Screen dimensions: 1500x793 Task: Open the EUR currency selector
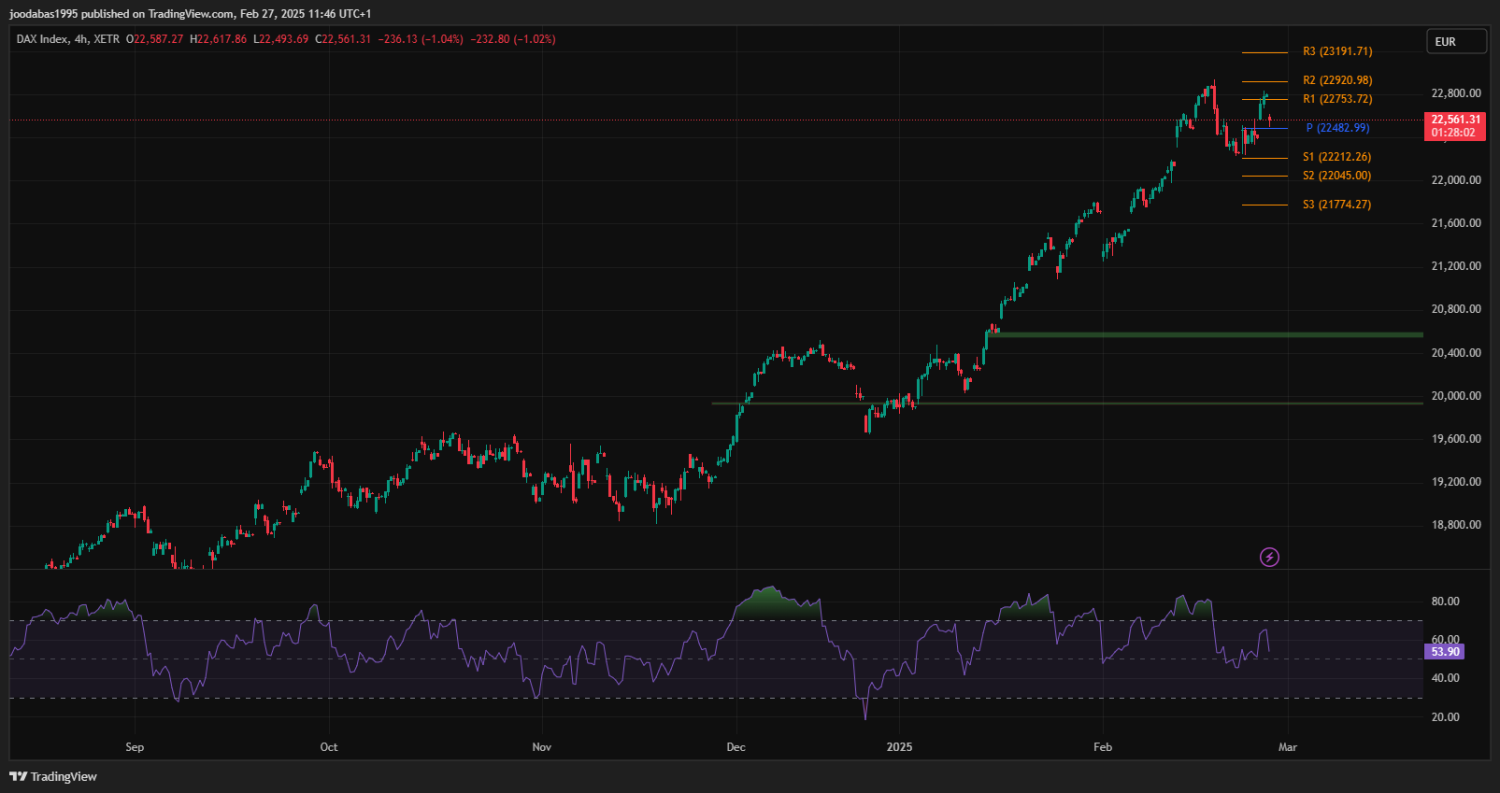[1445, 42]
